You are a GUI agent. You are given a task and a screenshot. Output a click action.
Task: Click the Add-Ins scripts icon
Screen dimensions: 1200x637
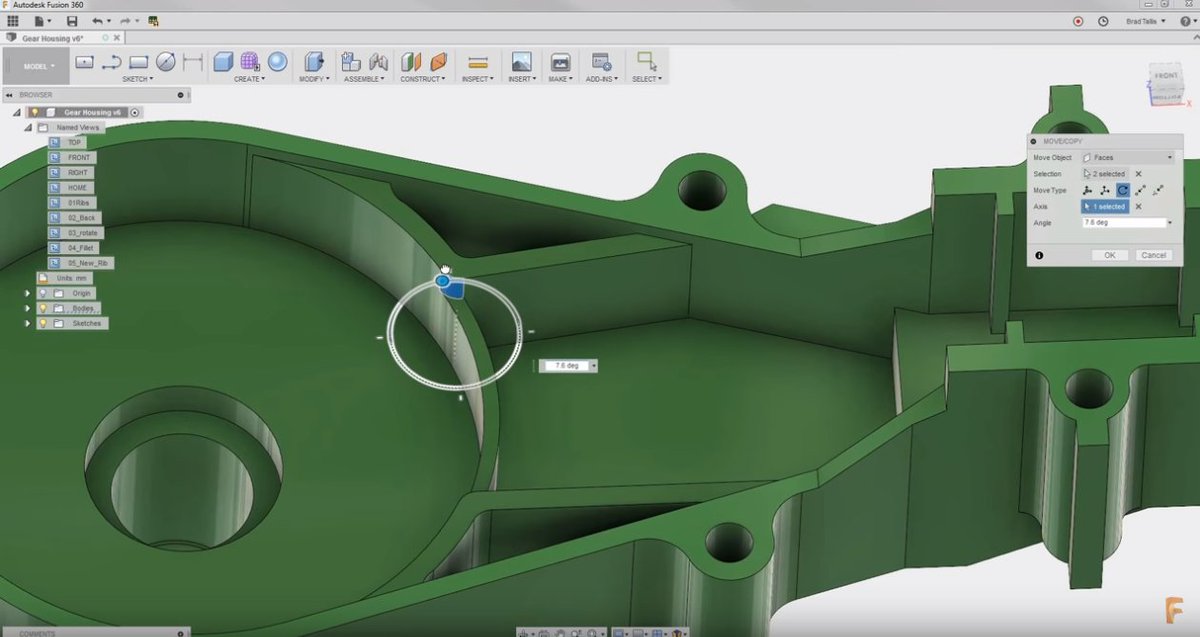[x=601, y=62]
